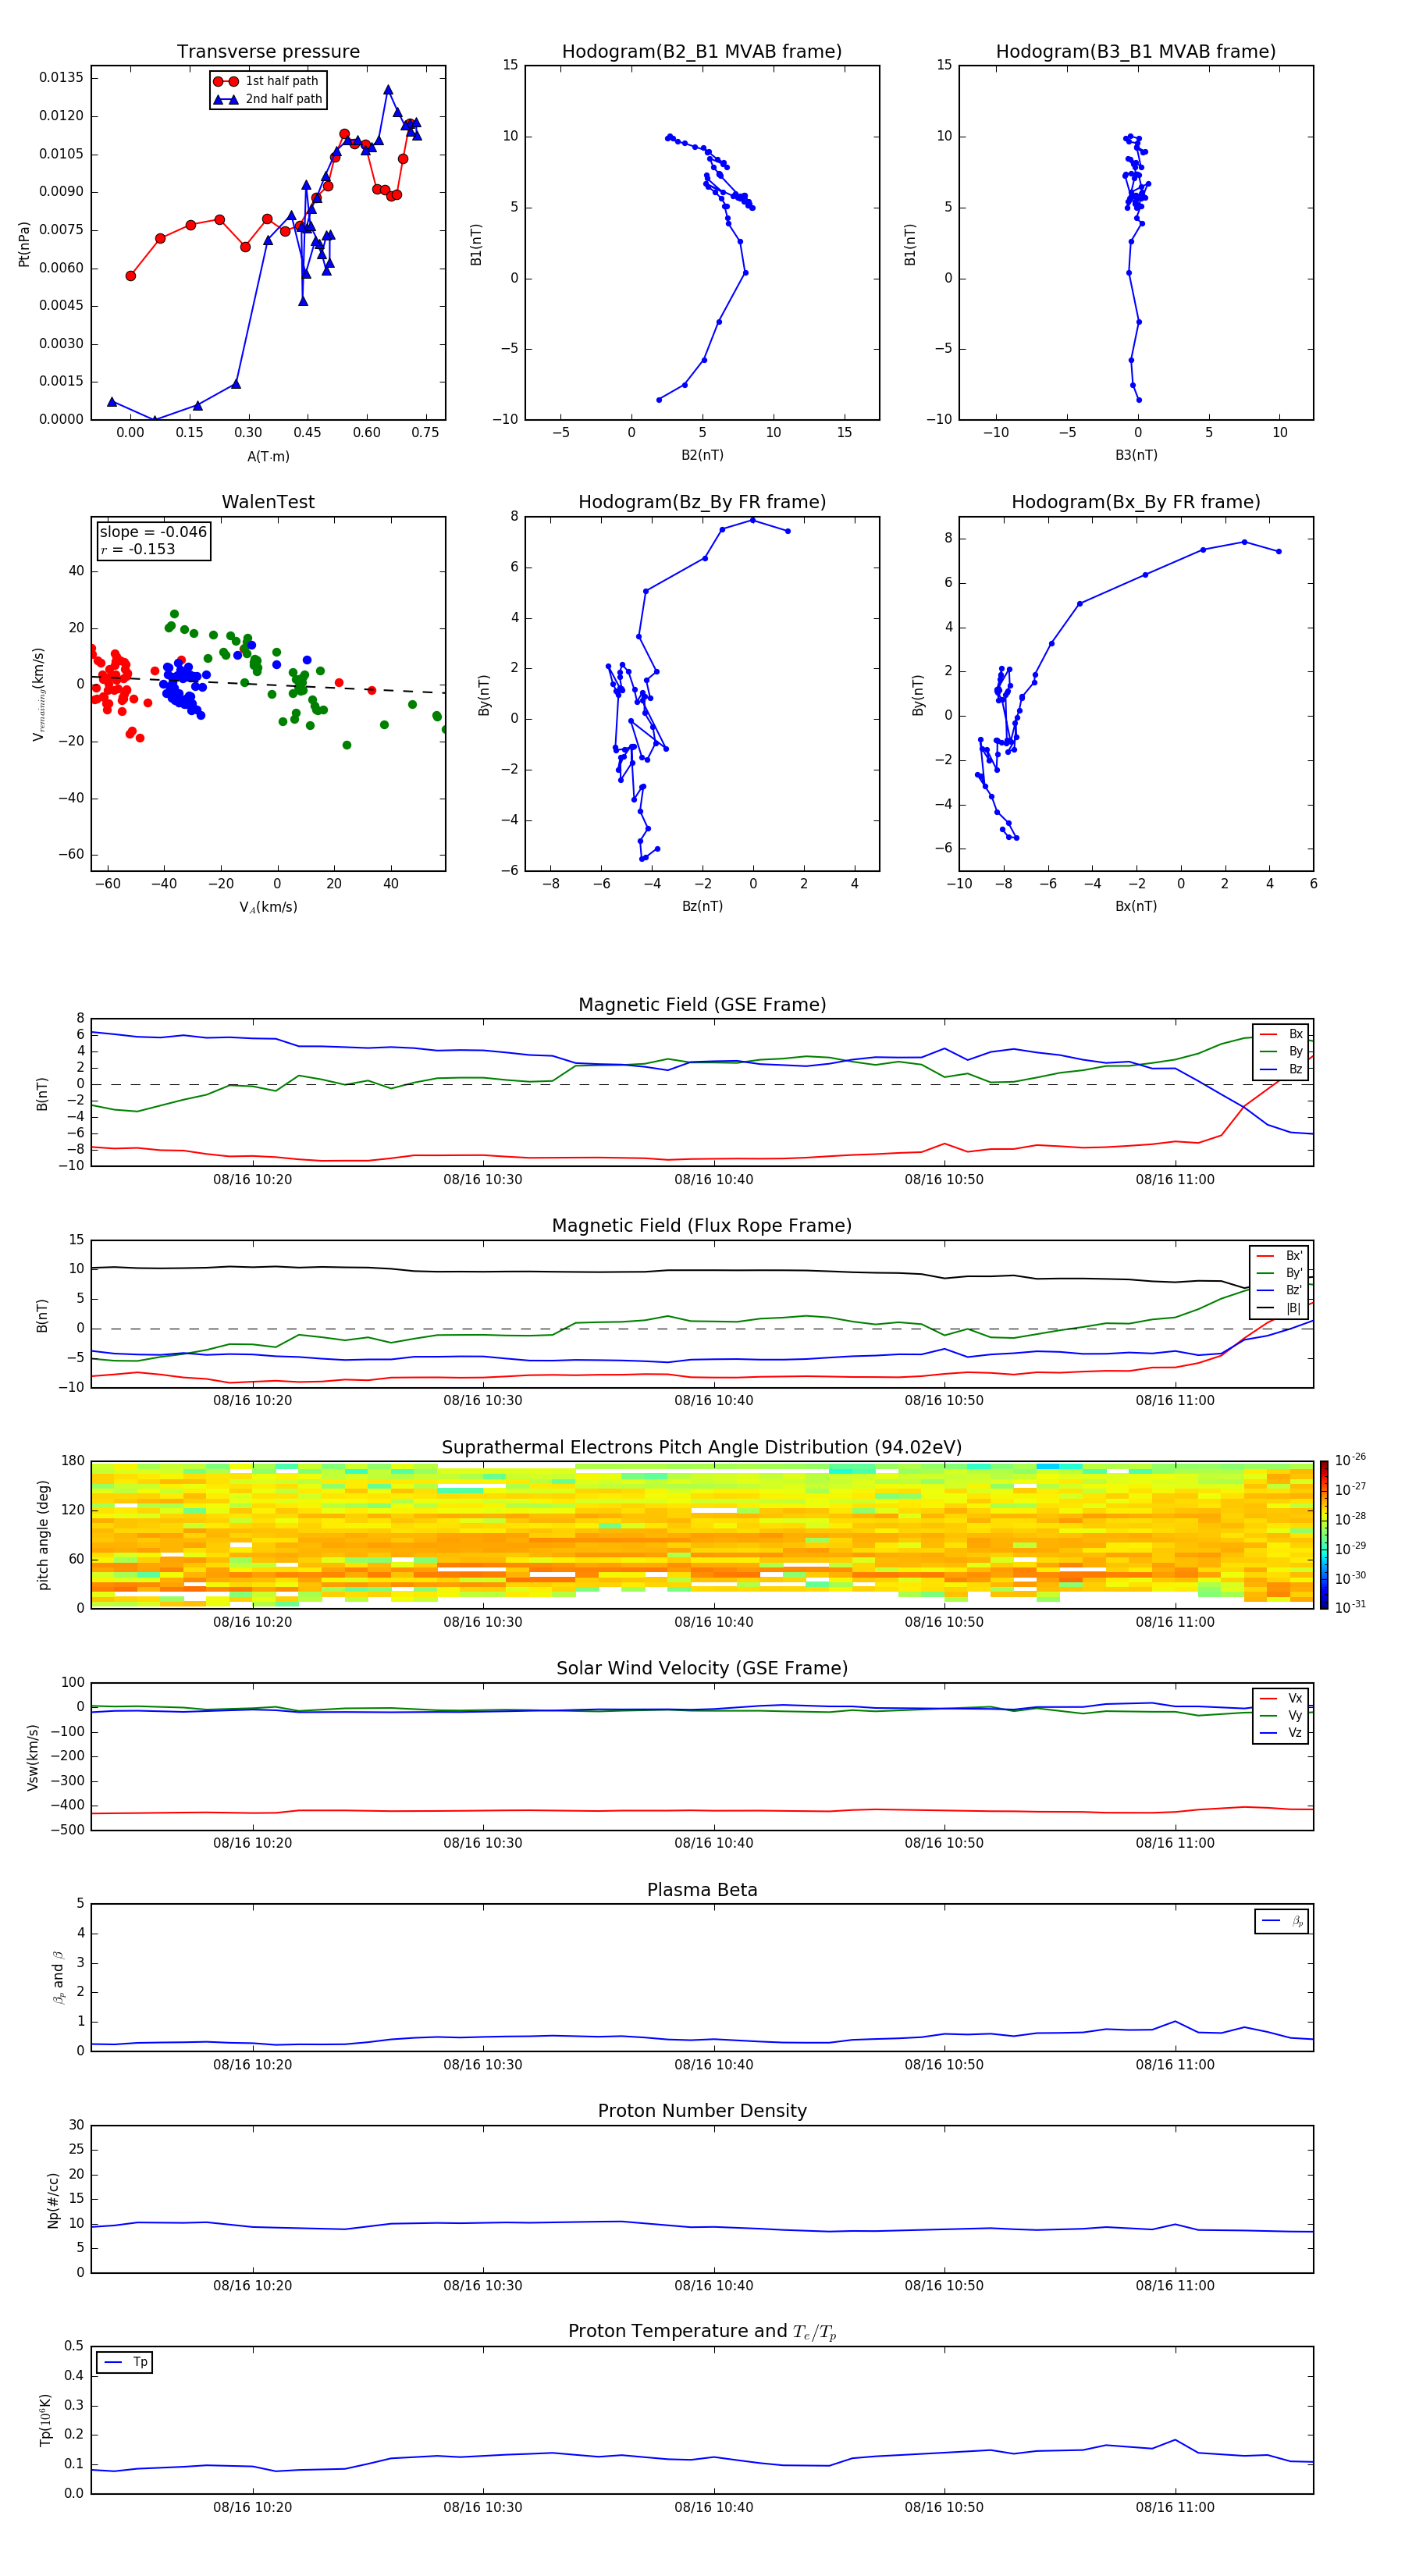Click the Vz entry in velocity legend
This screenshot has width=1405, height=2576.
pyautogui.click(x=1281, y=1733)
